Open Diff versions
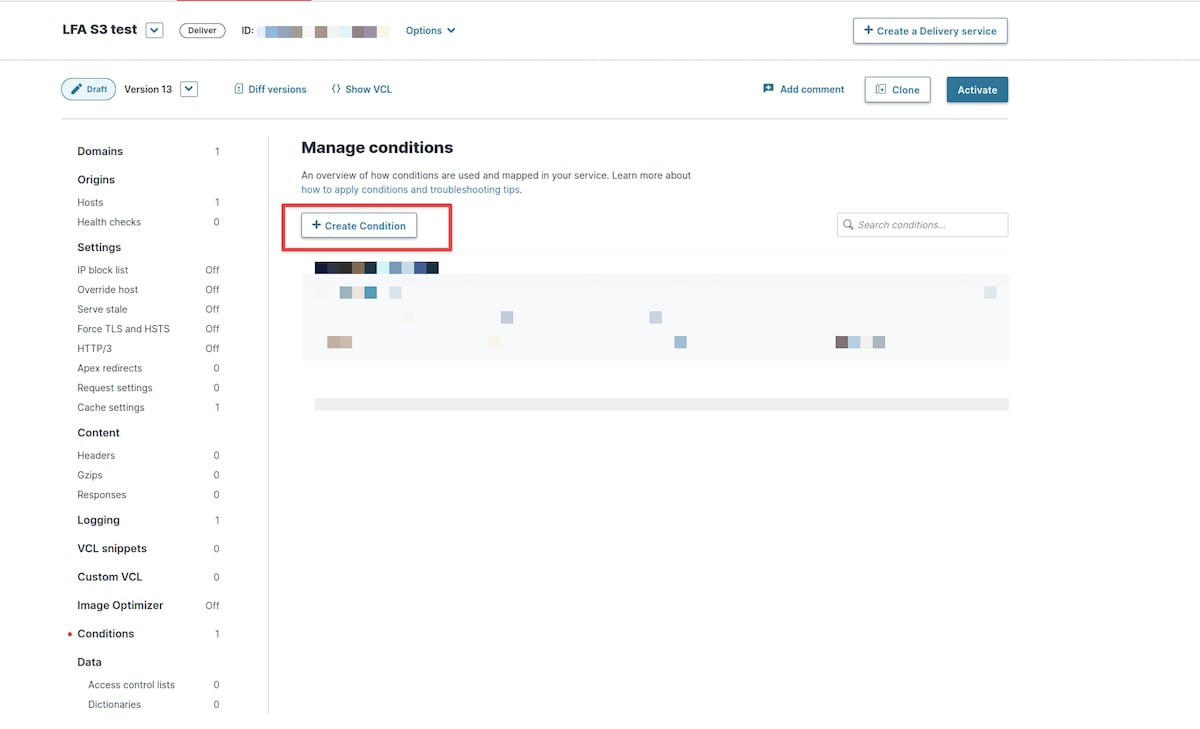Screen dimensions: 1200x729 click(x=270, y=89)
